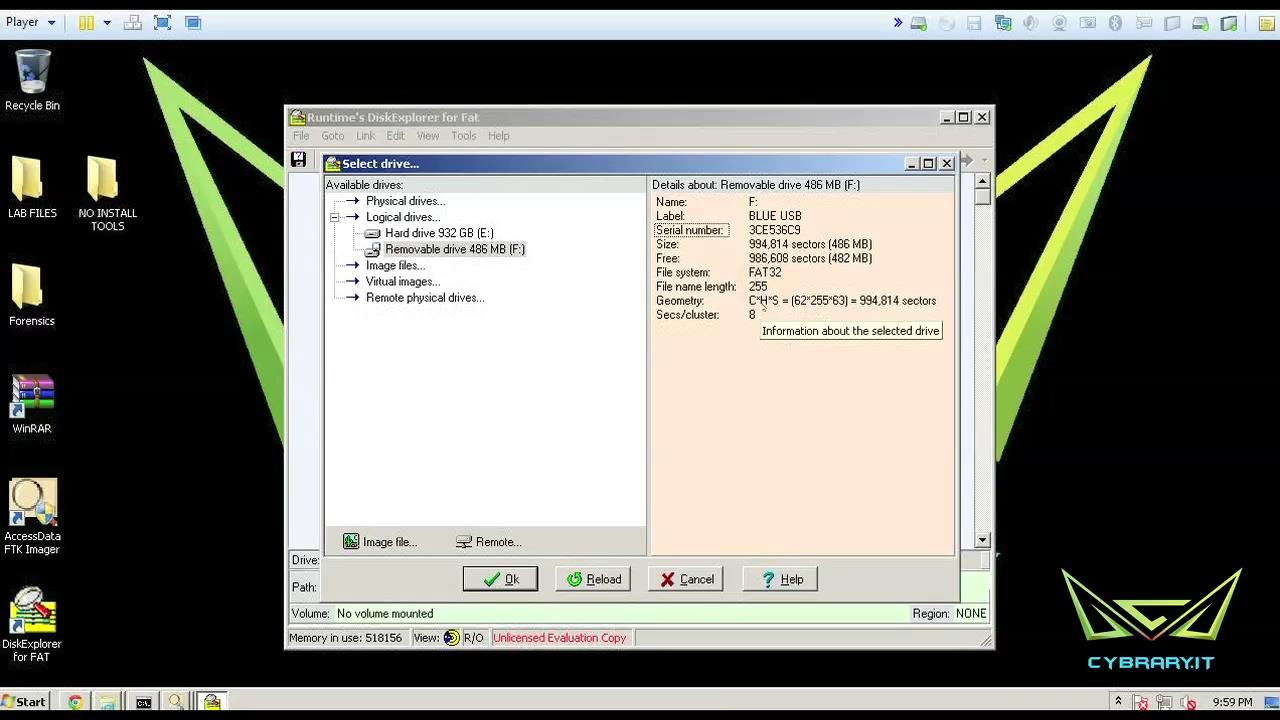Select Image files... tree entry
The height and width of the screenshot is (720, 1280).
click(395, 265)
